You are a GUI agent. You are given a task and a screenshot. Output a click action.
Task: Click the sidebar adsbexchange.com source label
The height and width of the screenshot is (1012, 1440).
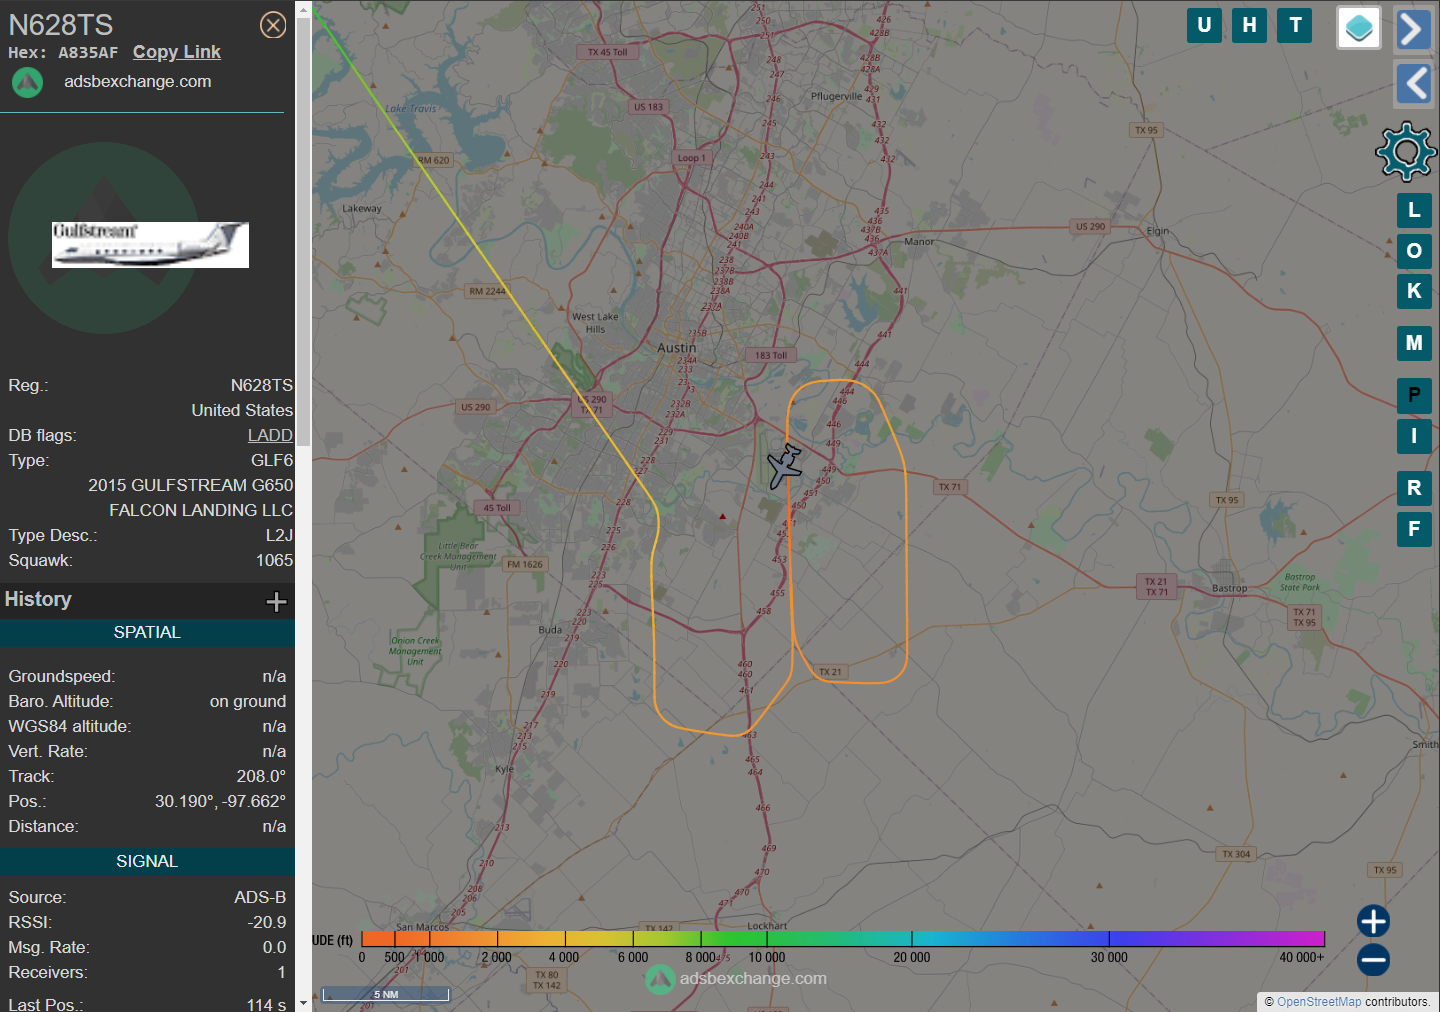click(x=138, y=82)
